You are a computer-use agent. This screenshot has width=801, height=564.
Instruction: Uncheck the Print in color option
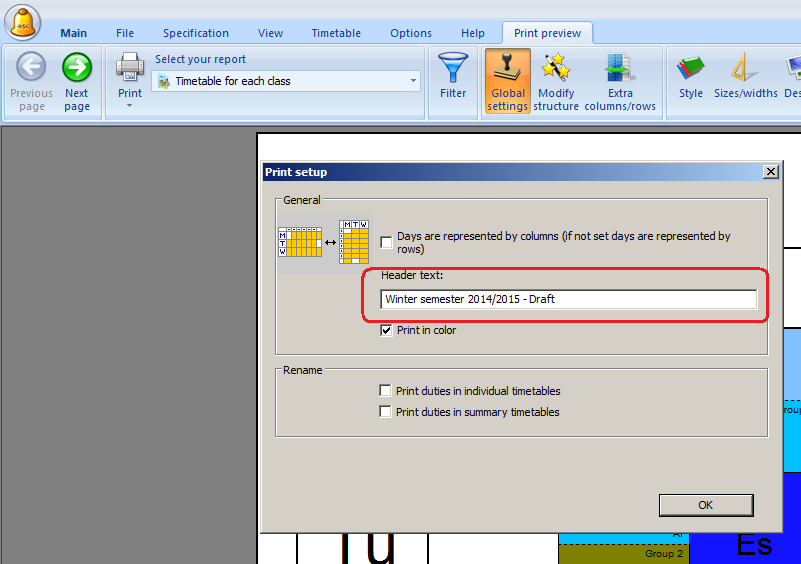coord(386,331)
